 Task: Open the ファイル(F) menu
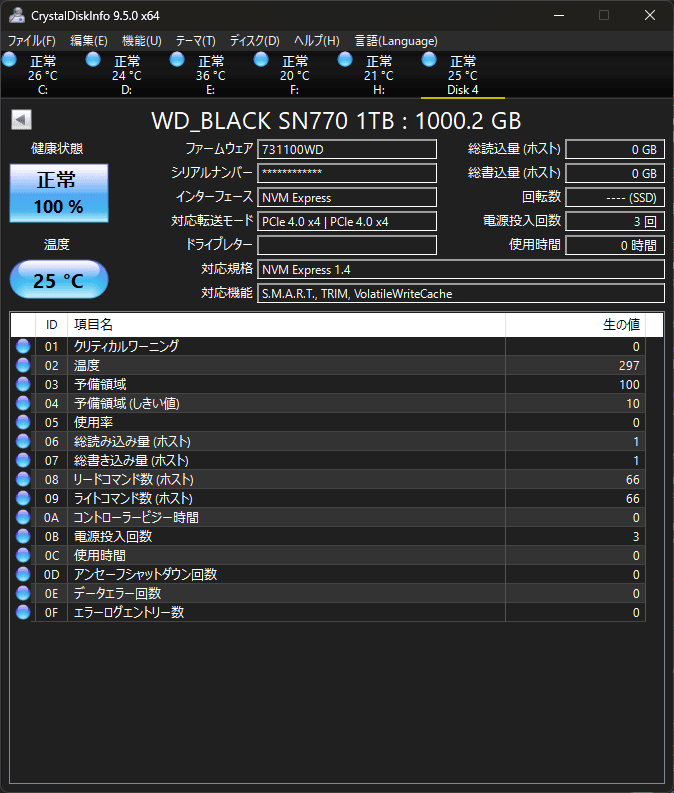32,41
